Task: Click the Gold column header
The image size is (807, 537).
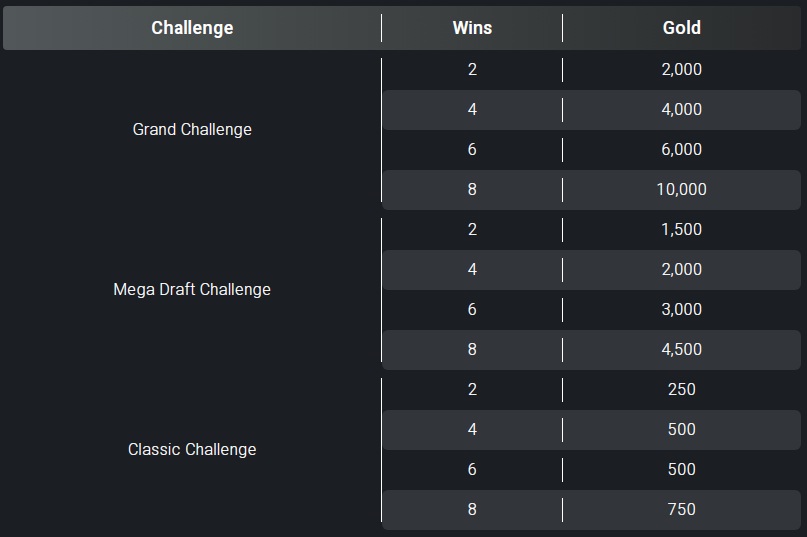Action: [x=681, y=28]
